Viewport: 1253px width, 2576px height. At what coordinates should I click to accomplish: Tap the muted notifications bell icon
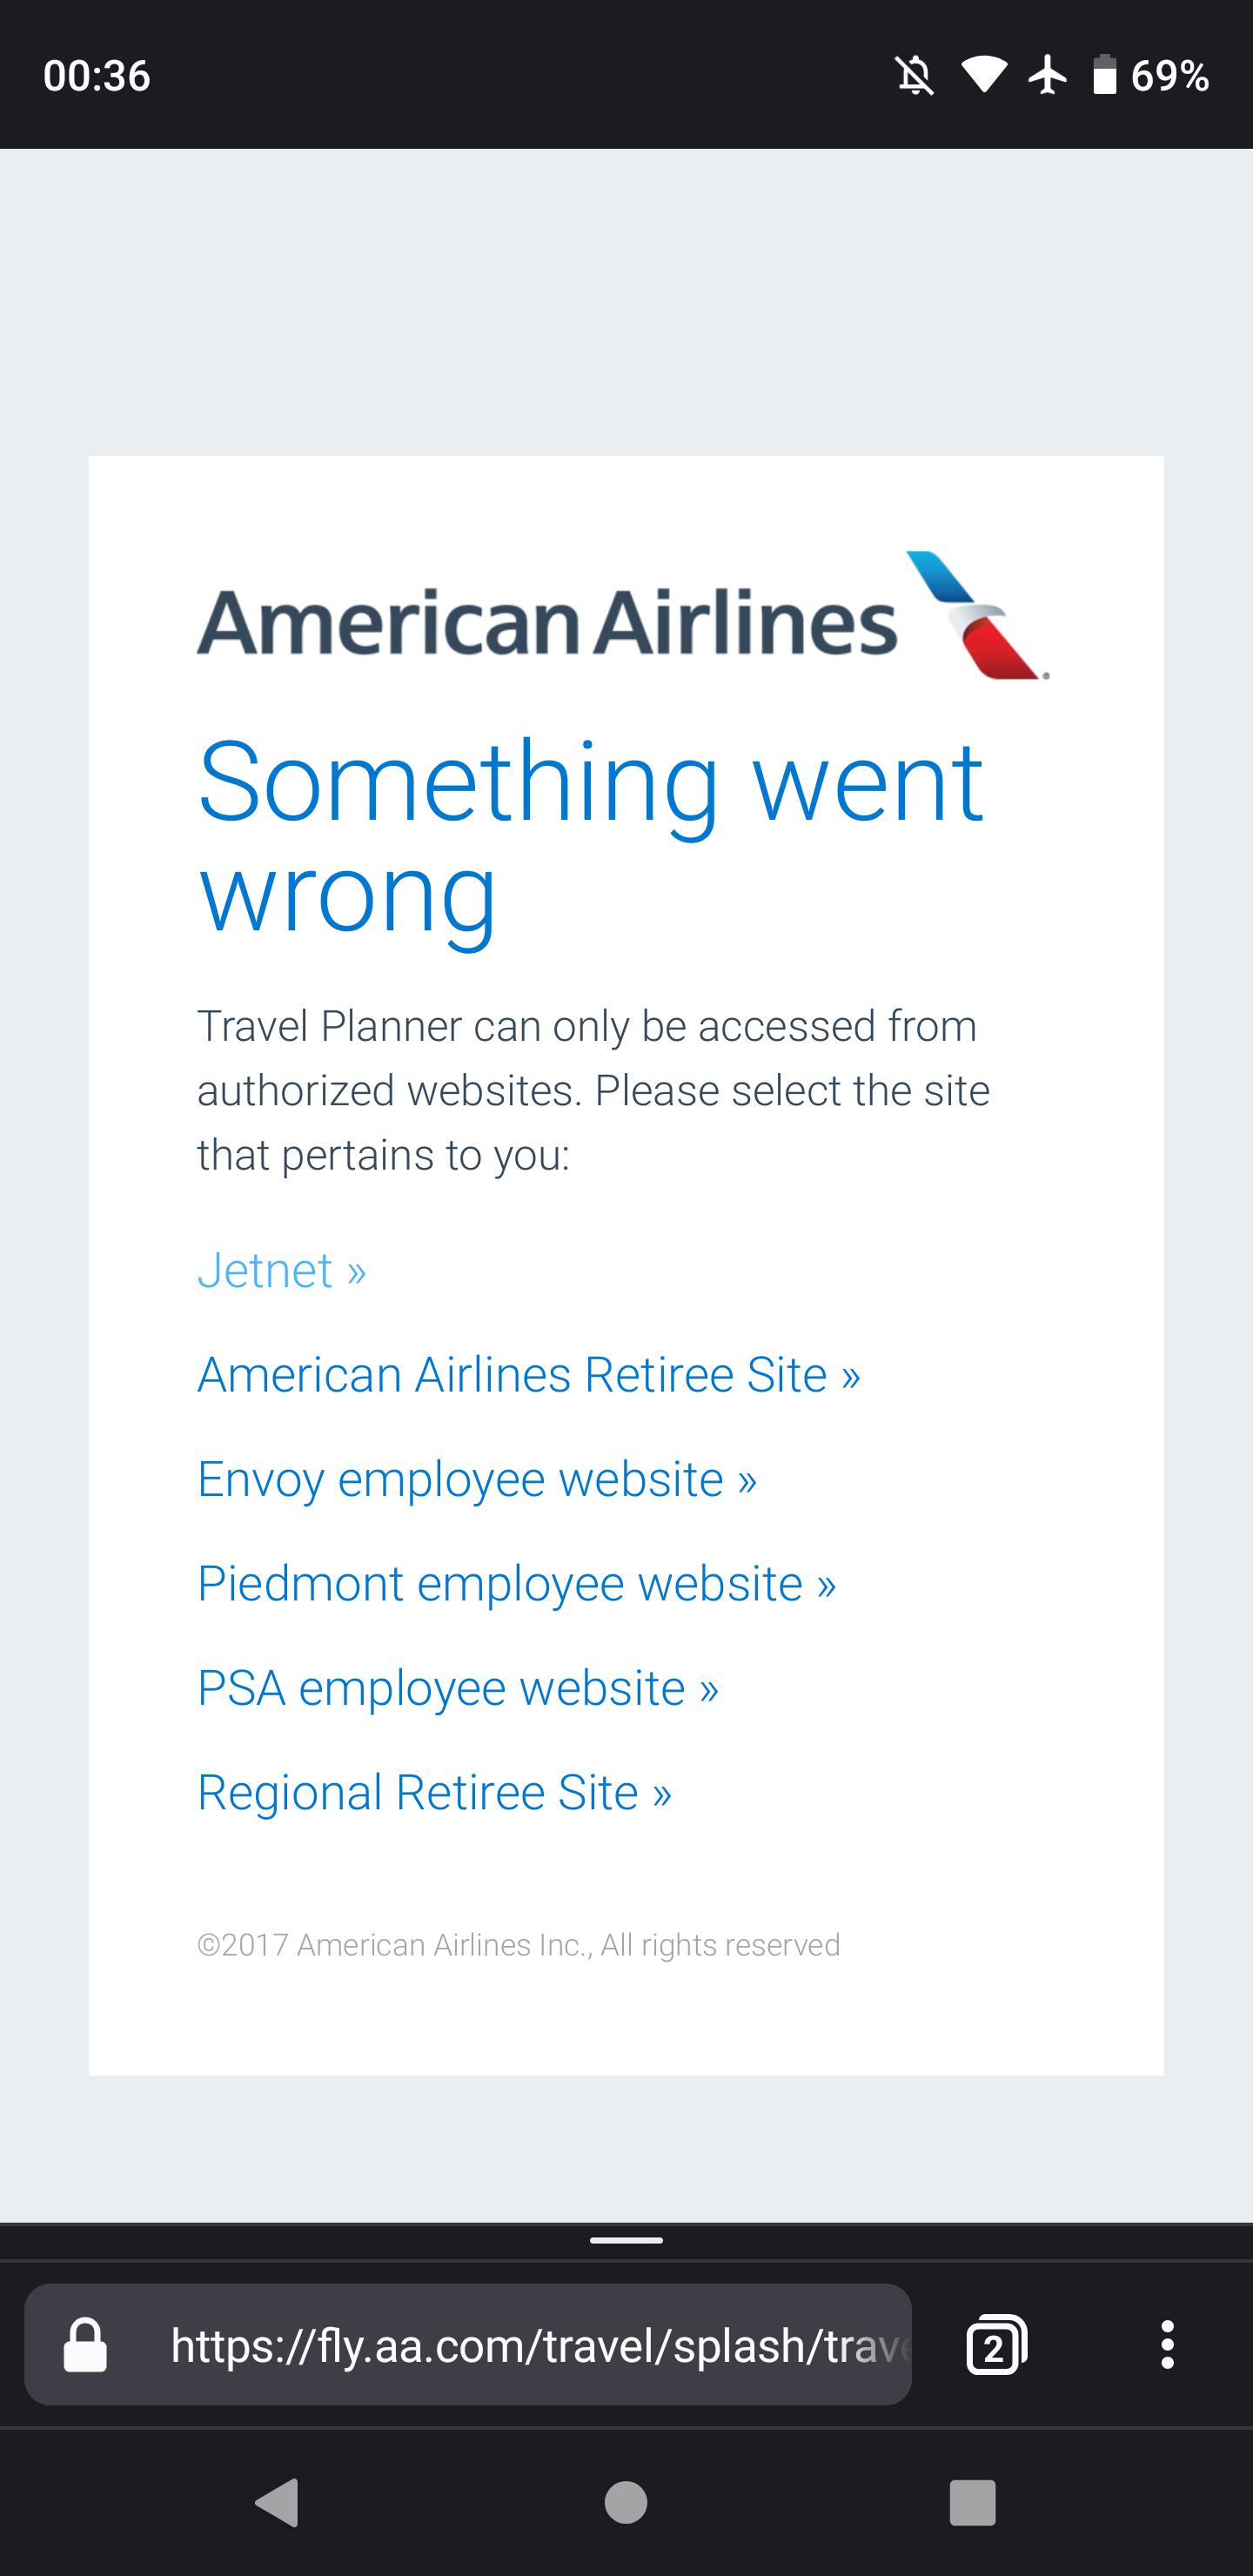point(914,76)
